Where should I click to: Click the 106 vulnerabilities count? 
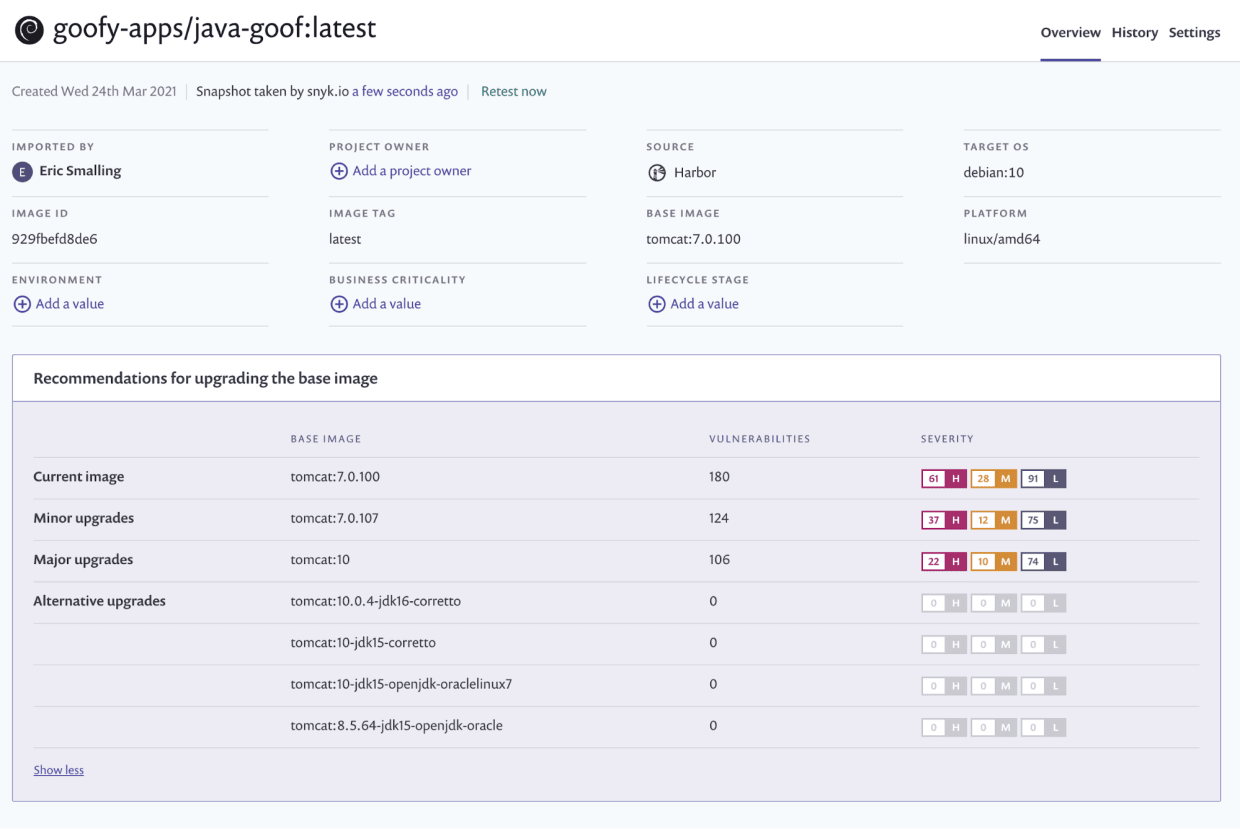point(719,560)
